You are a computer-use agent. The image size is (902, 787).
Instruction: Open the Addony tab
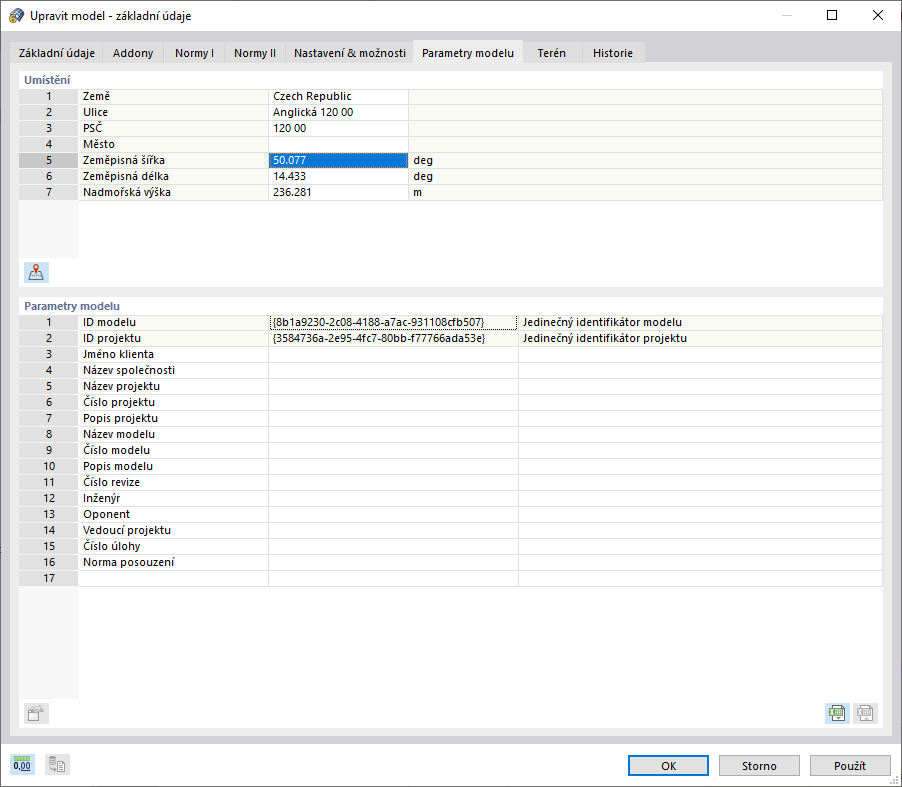click(133, 53)
